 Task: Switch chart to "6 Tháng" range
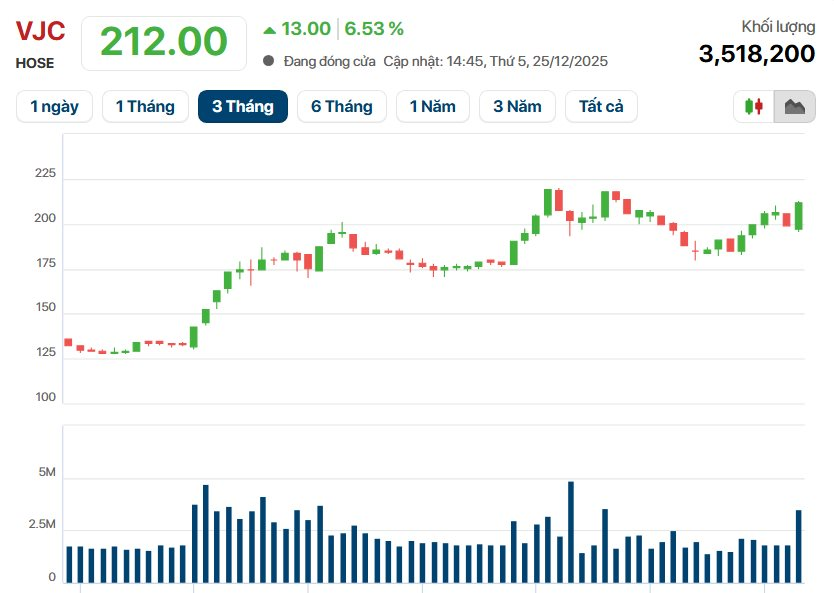pyautogui.click(x=341, y=106)
